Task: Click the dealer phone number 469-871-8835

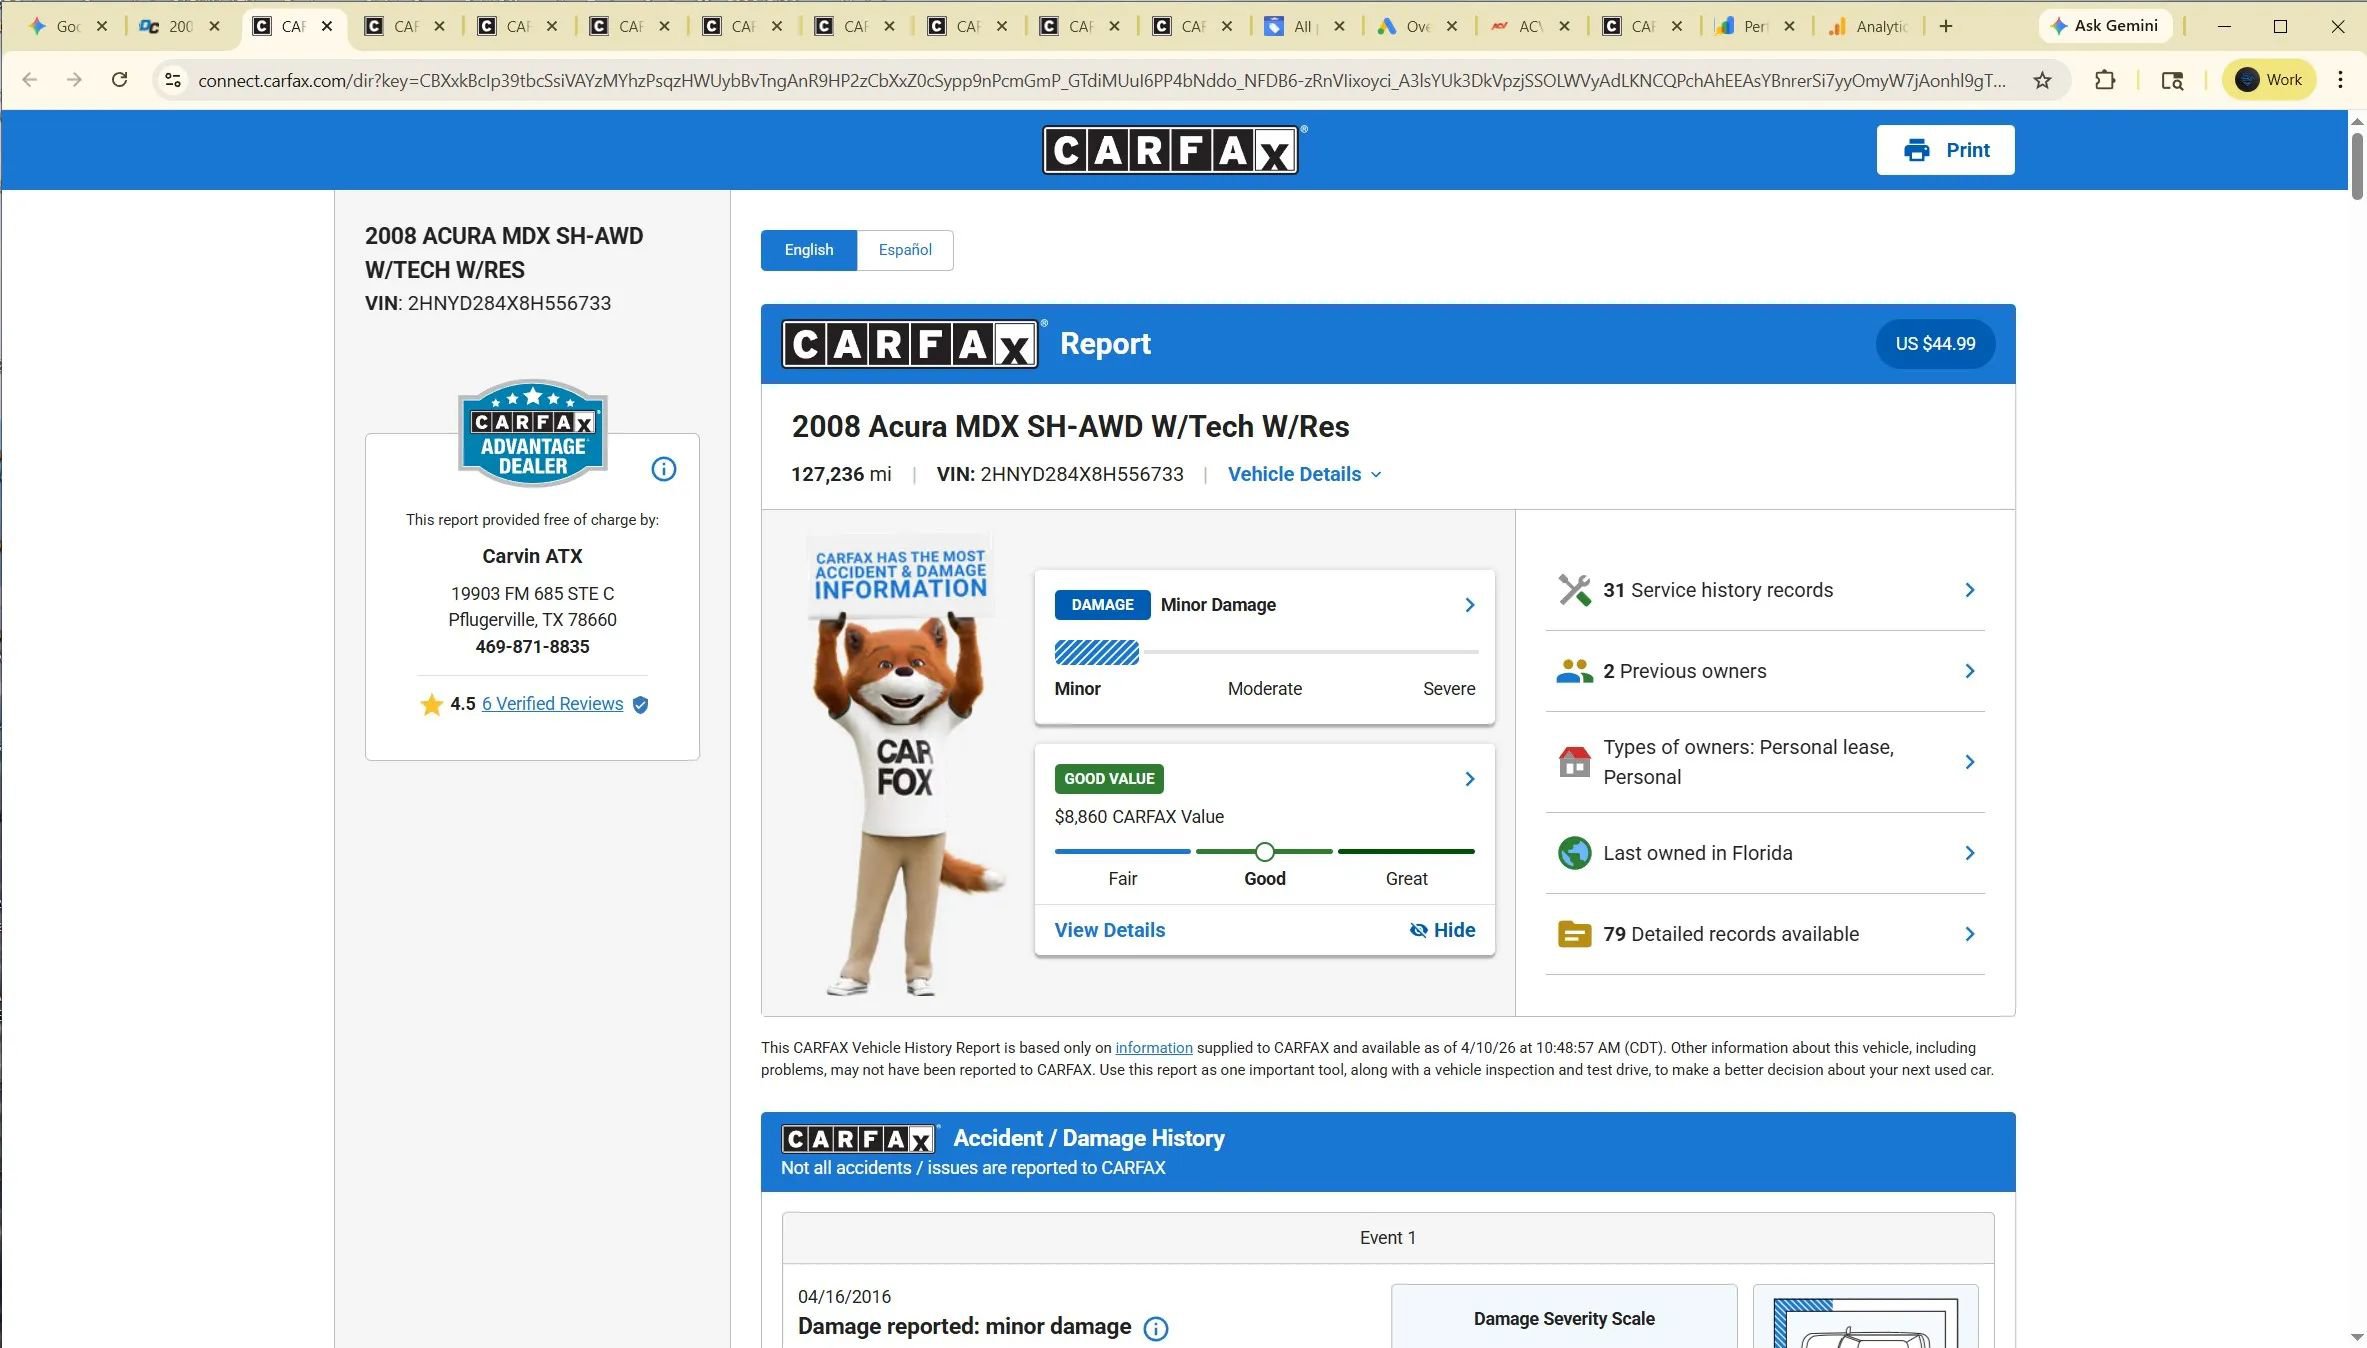Action: (532, 647)
